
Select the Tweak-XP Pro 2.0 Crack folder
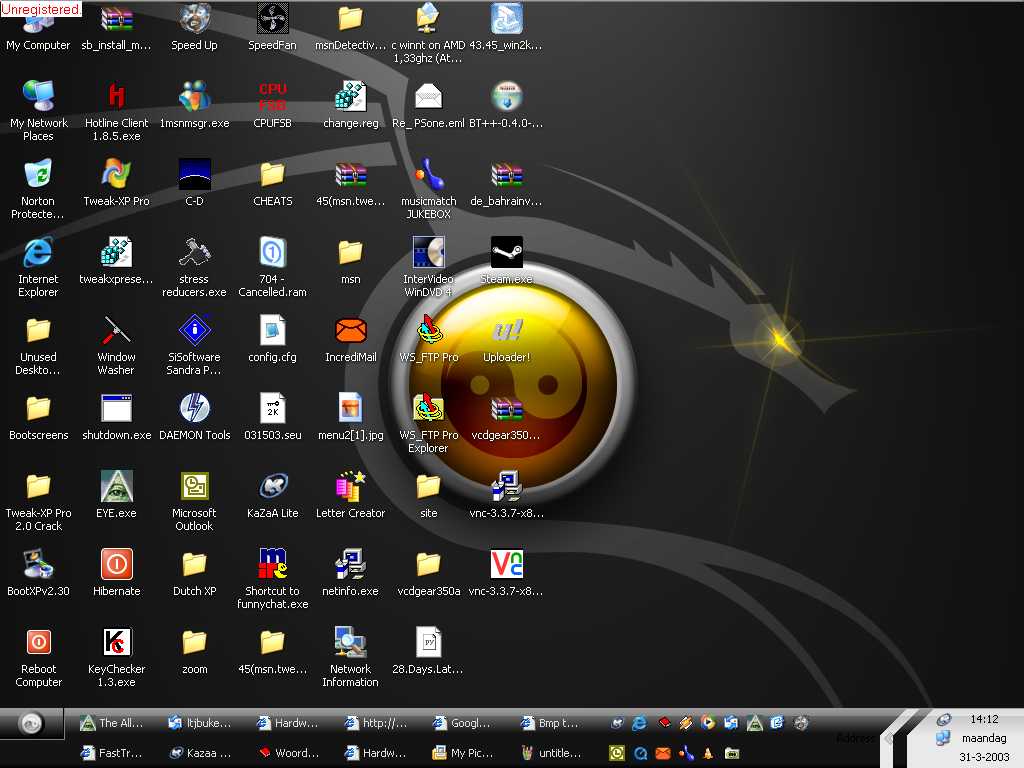click(38, 487)
